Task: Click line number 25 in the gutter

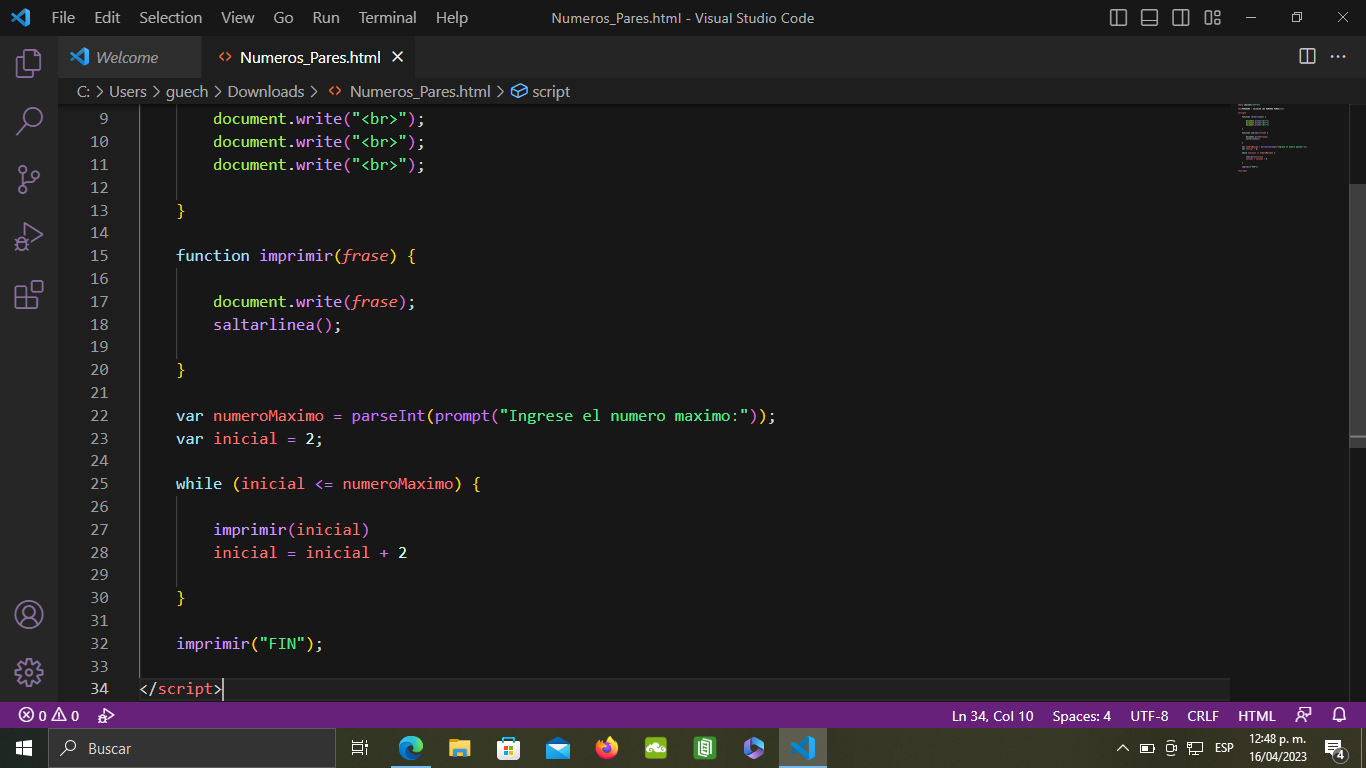Action: click(x=99, y=483)
